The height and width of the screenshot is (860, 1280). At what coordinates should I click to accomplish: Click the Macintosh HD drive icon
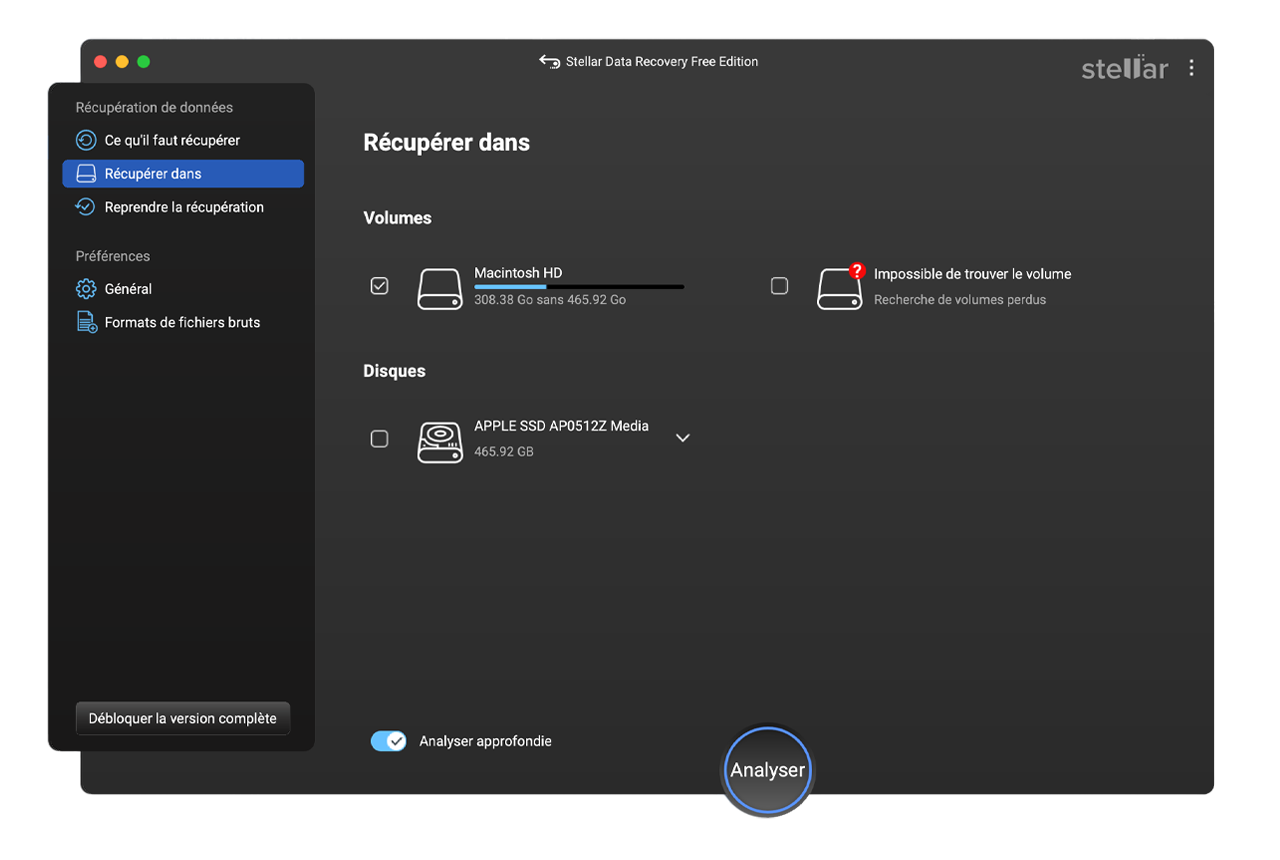[440, 289]
